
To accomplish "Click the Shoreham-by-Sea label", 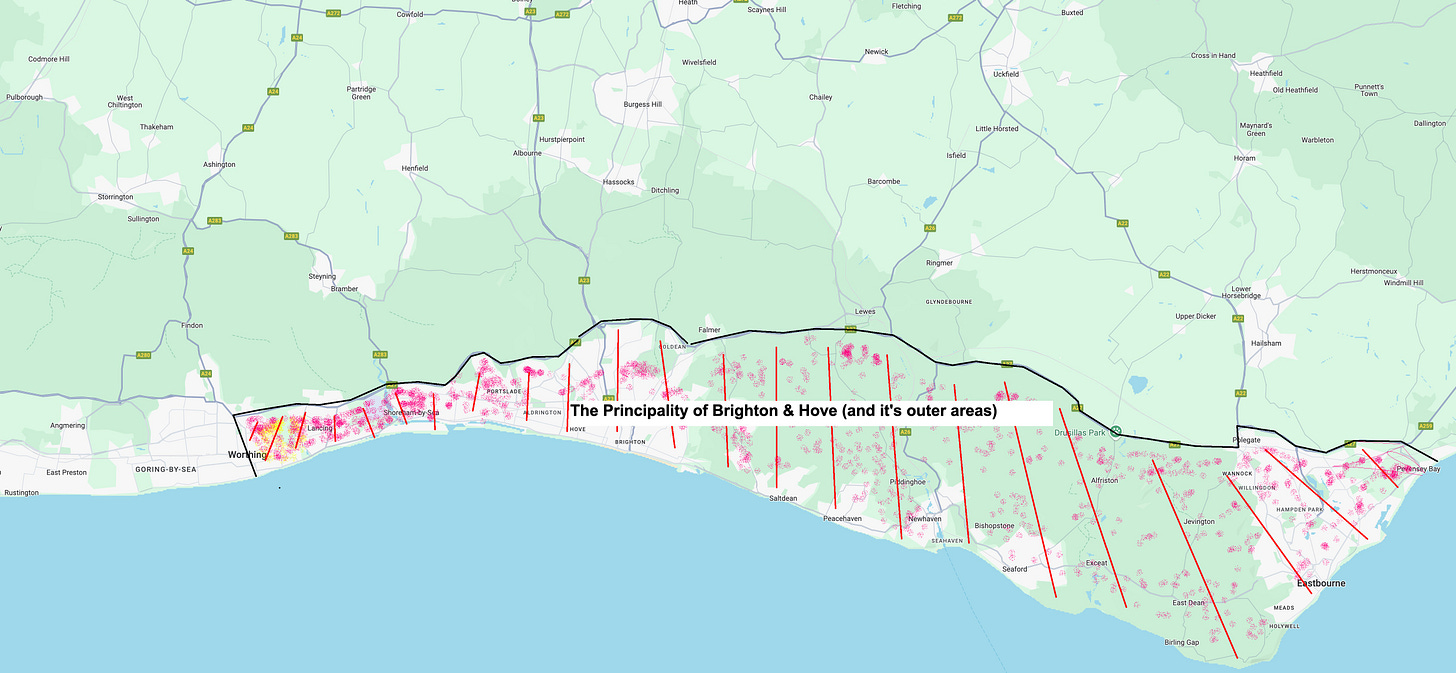I will [412, 413].
